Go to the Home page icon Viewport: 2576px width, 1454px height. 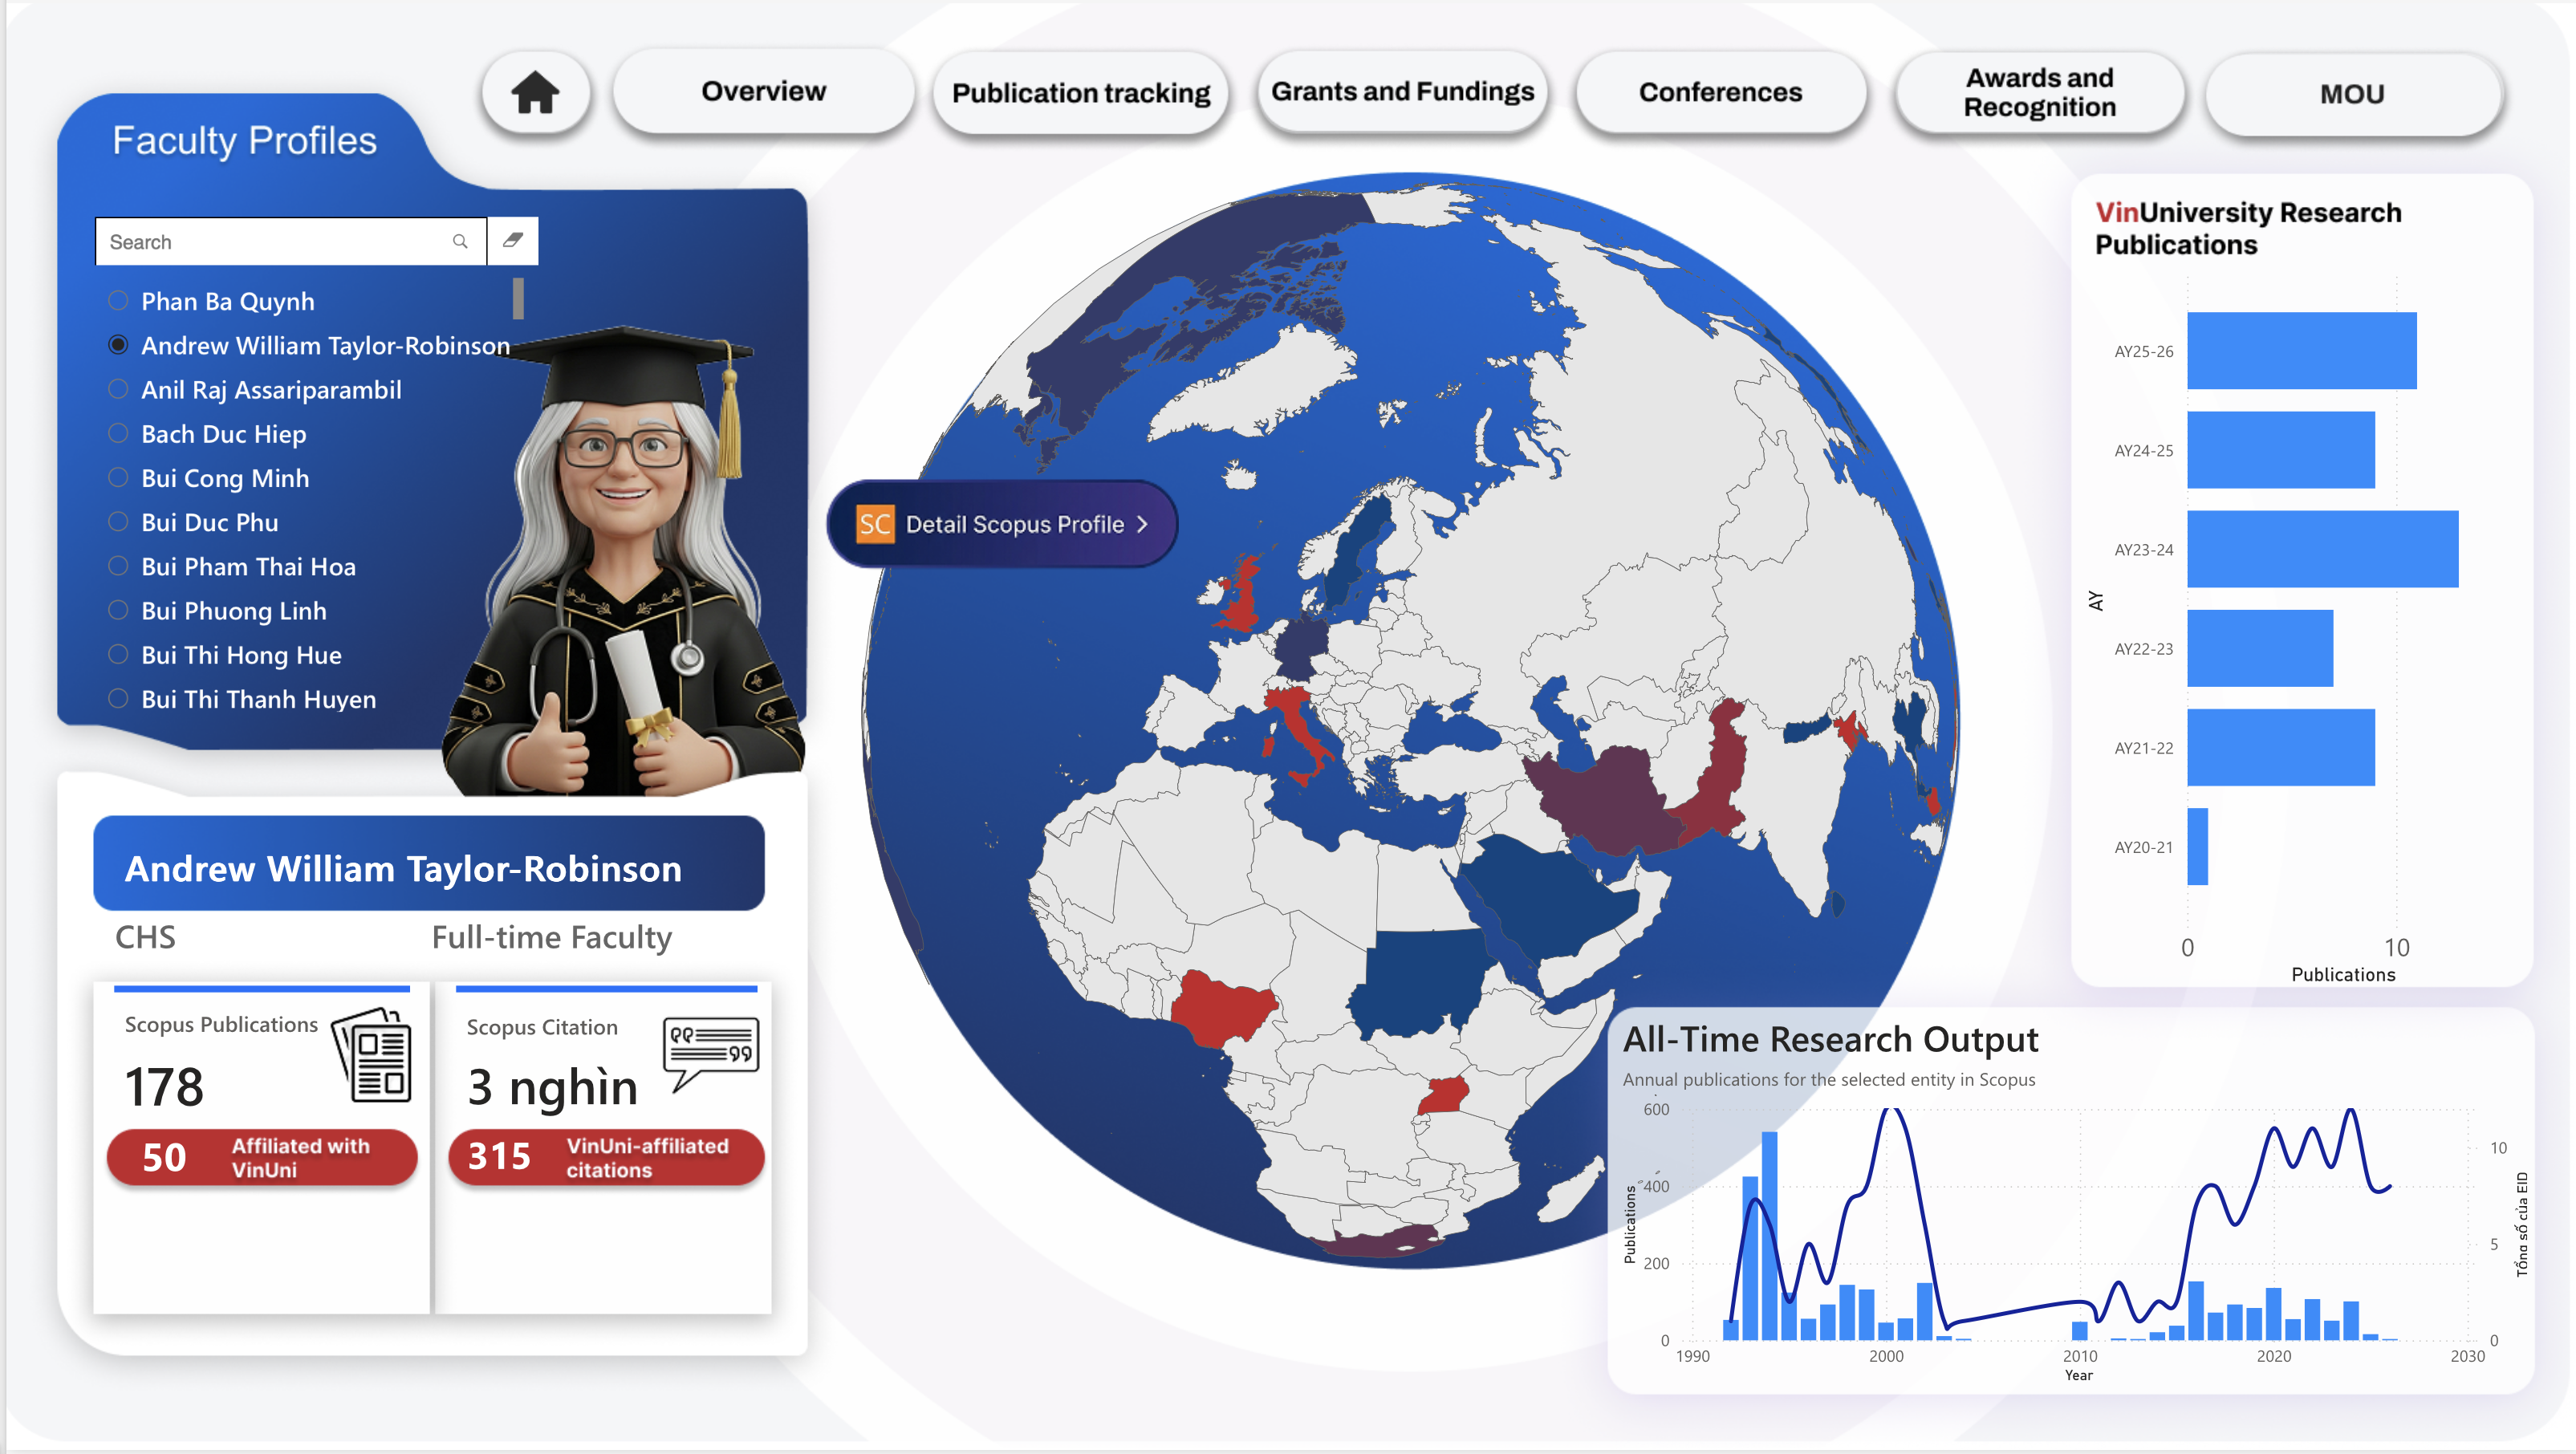535,92
